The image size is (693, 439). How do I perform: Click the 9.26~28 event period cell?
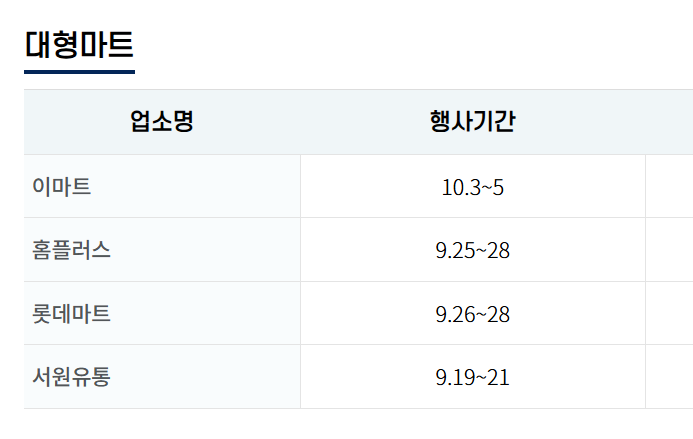[472, 314]
